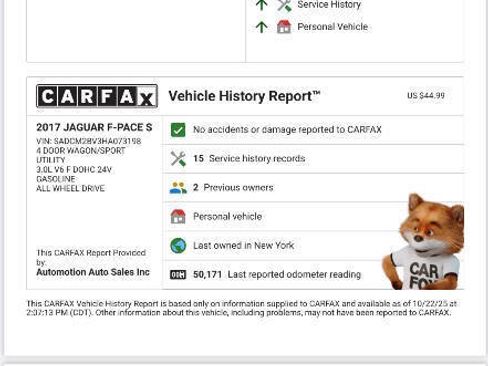Click the VIN number text
Screen dimensions: 488x366
(x=89, y=141)
